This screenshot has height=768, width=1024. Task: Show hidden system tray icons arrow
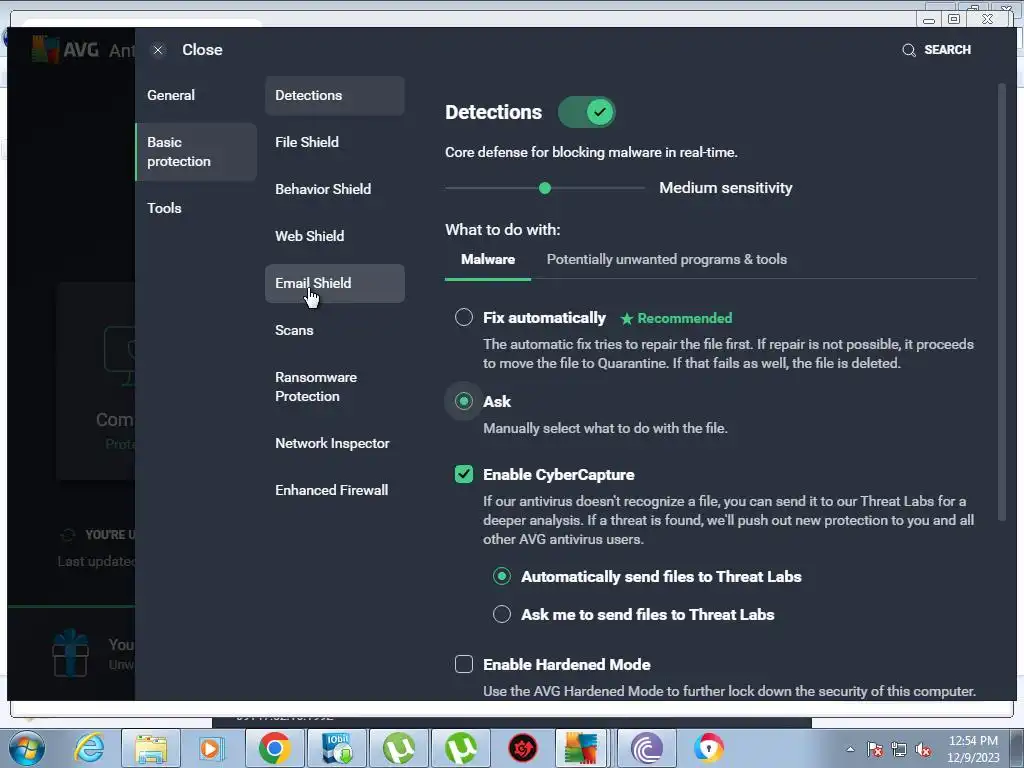(850, 749)
